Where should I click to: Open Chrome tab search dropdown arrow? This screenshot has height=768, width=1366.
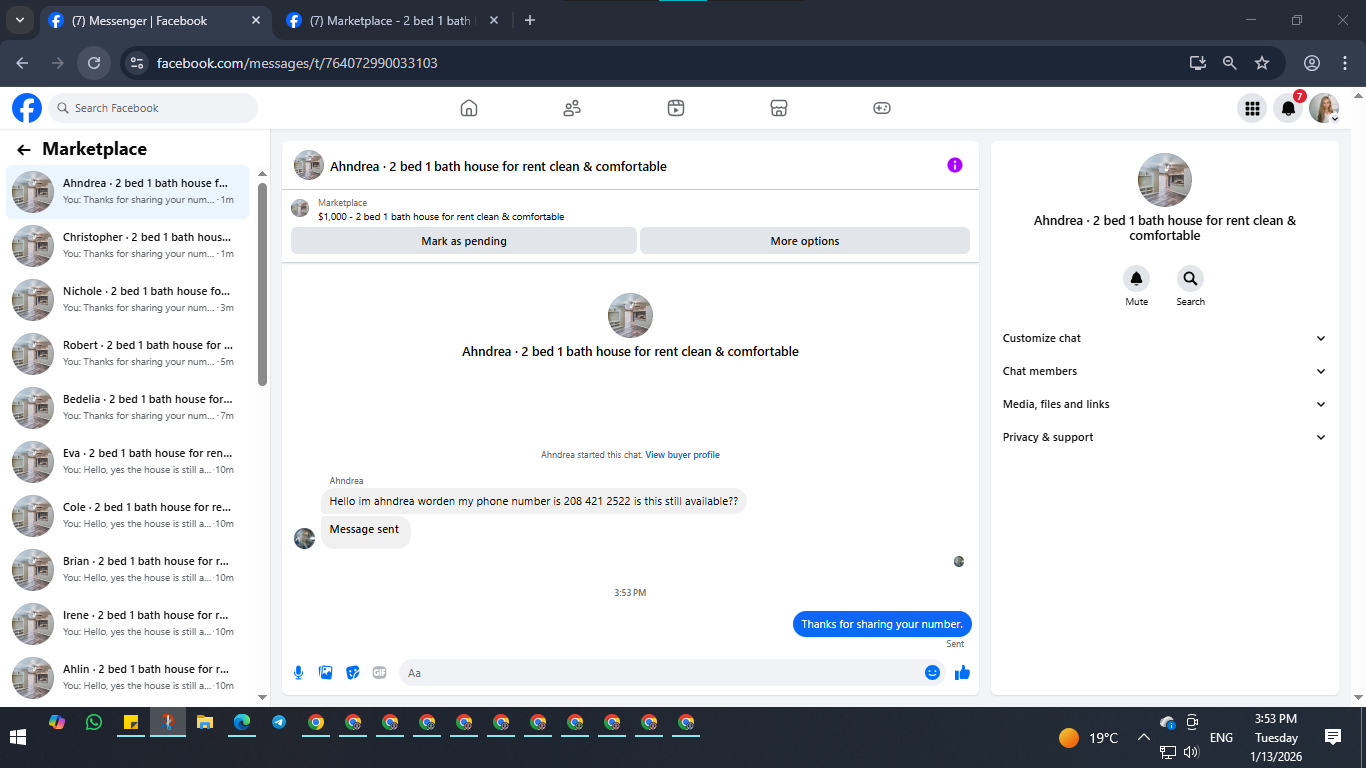pos(19,20)
